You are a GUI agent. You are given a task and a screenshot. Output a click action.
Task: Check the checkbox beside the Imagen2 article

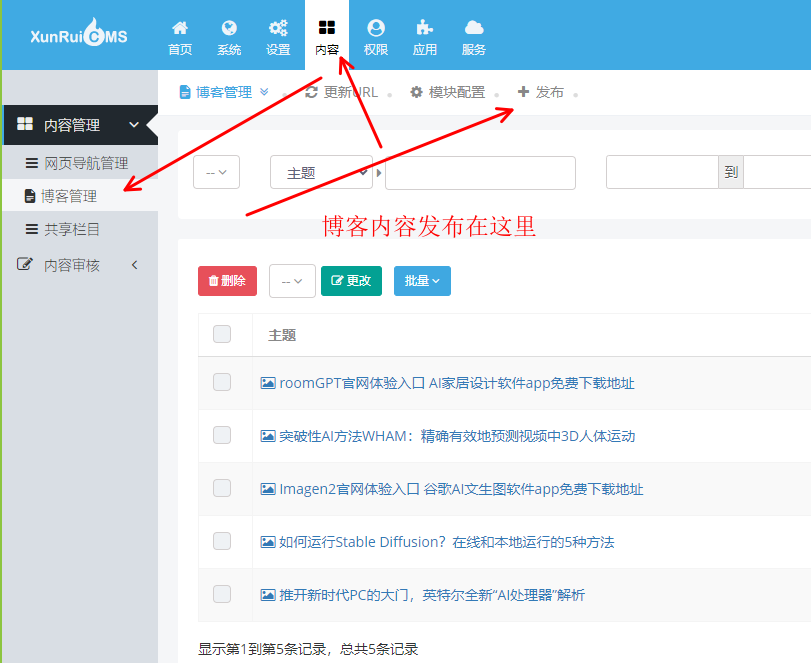[x=221, y=488]
